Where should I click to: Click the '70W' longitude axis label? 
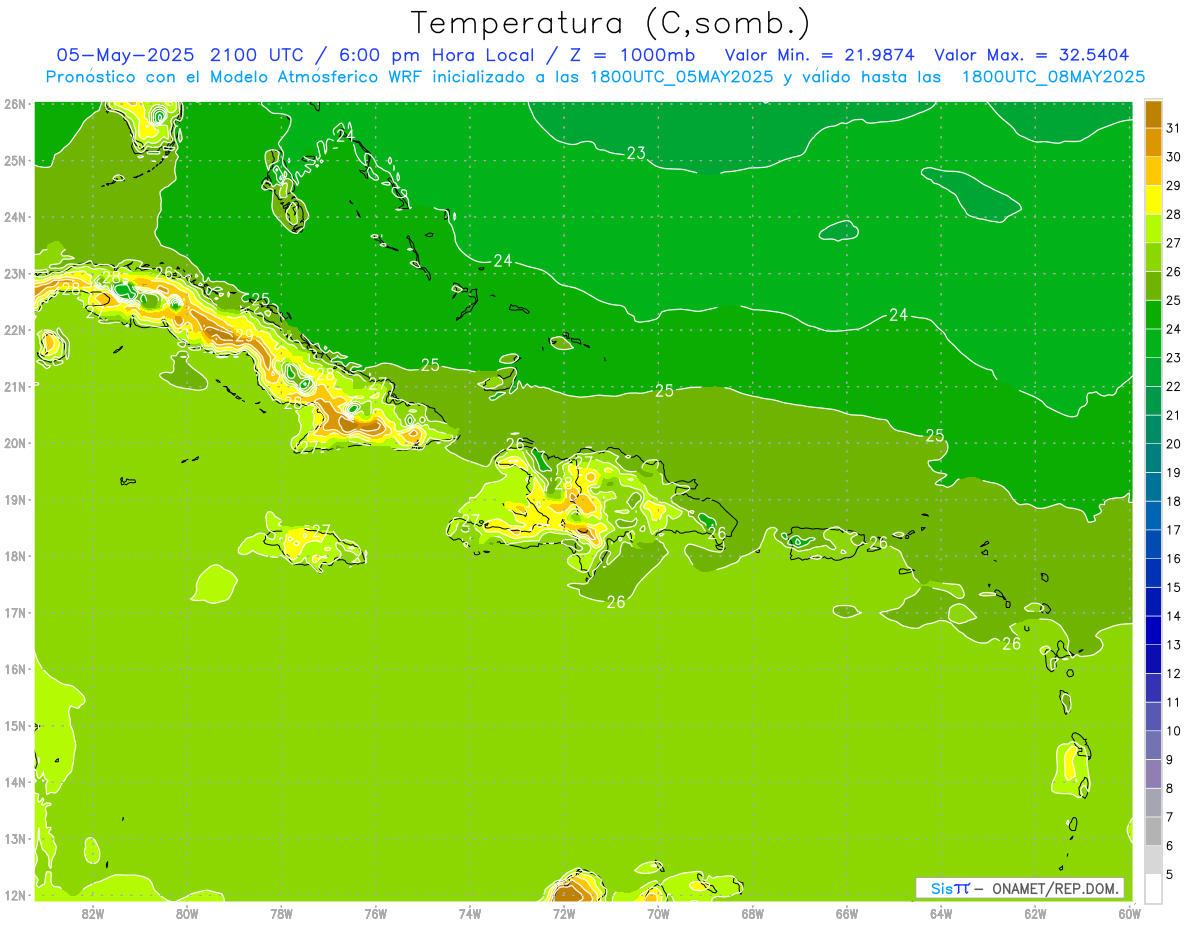click(x=658, y=913)
